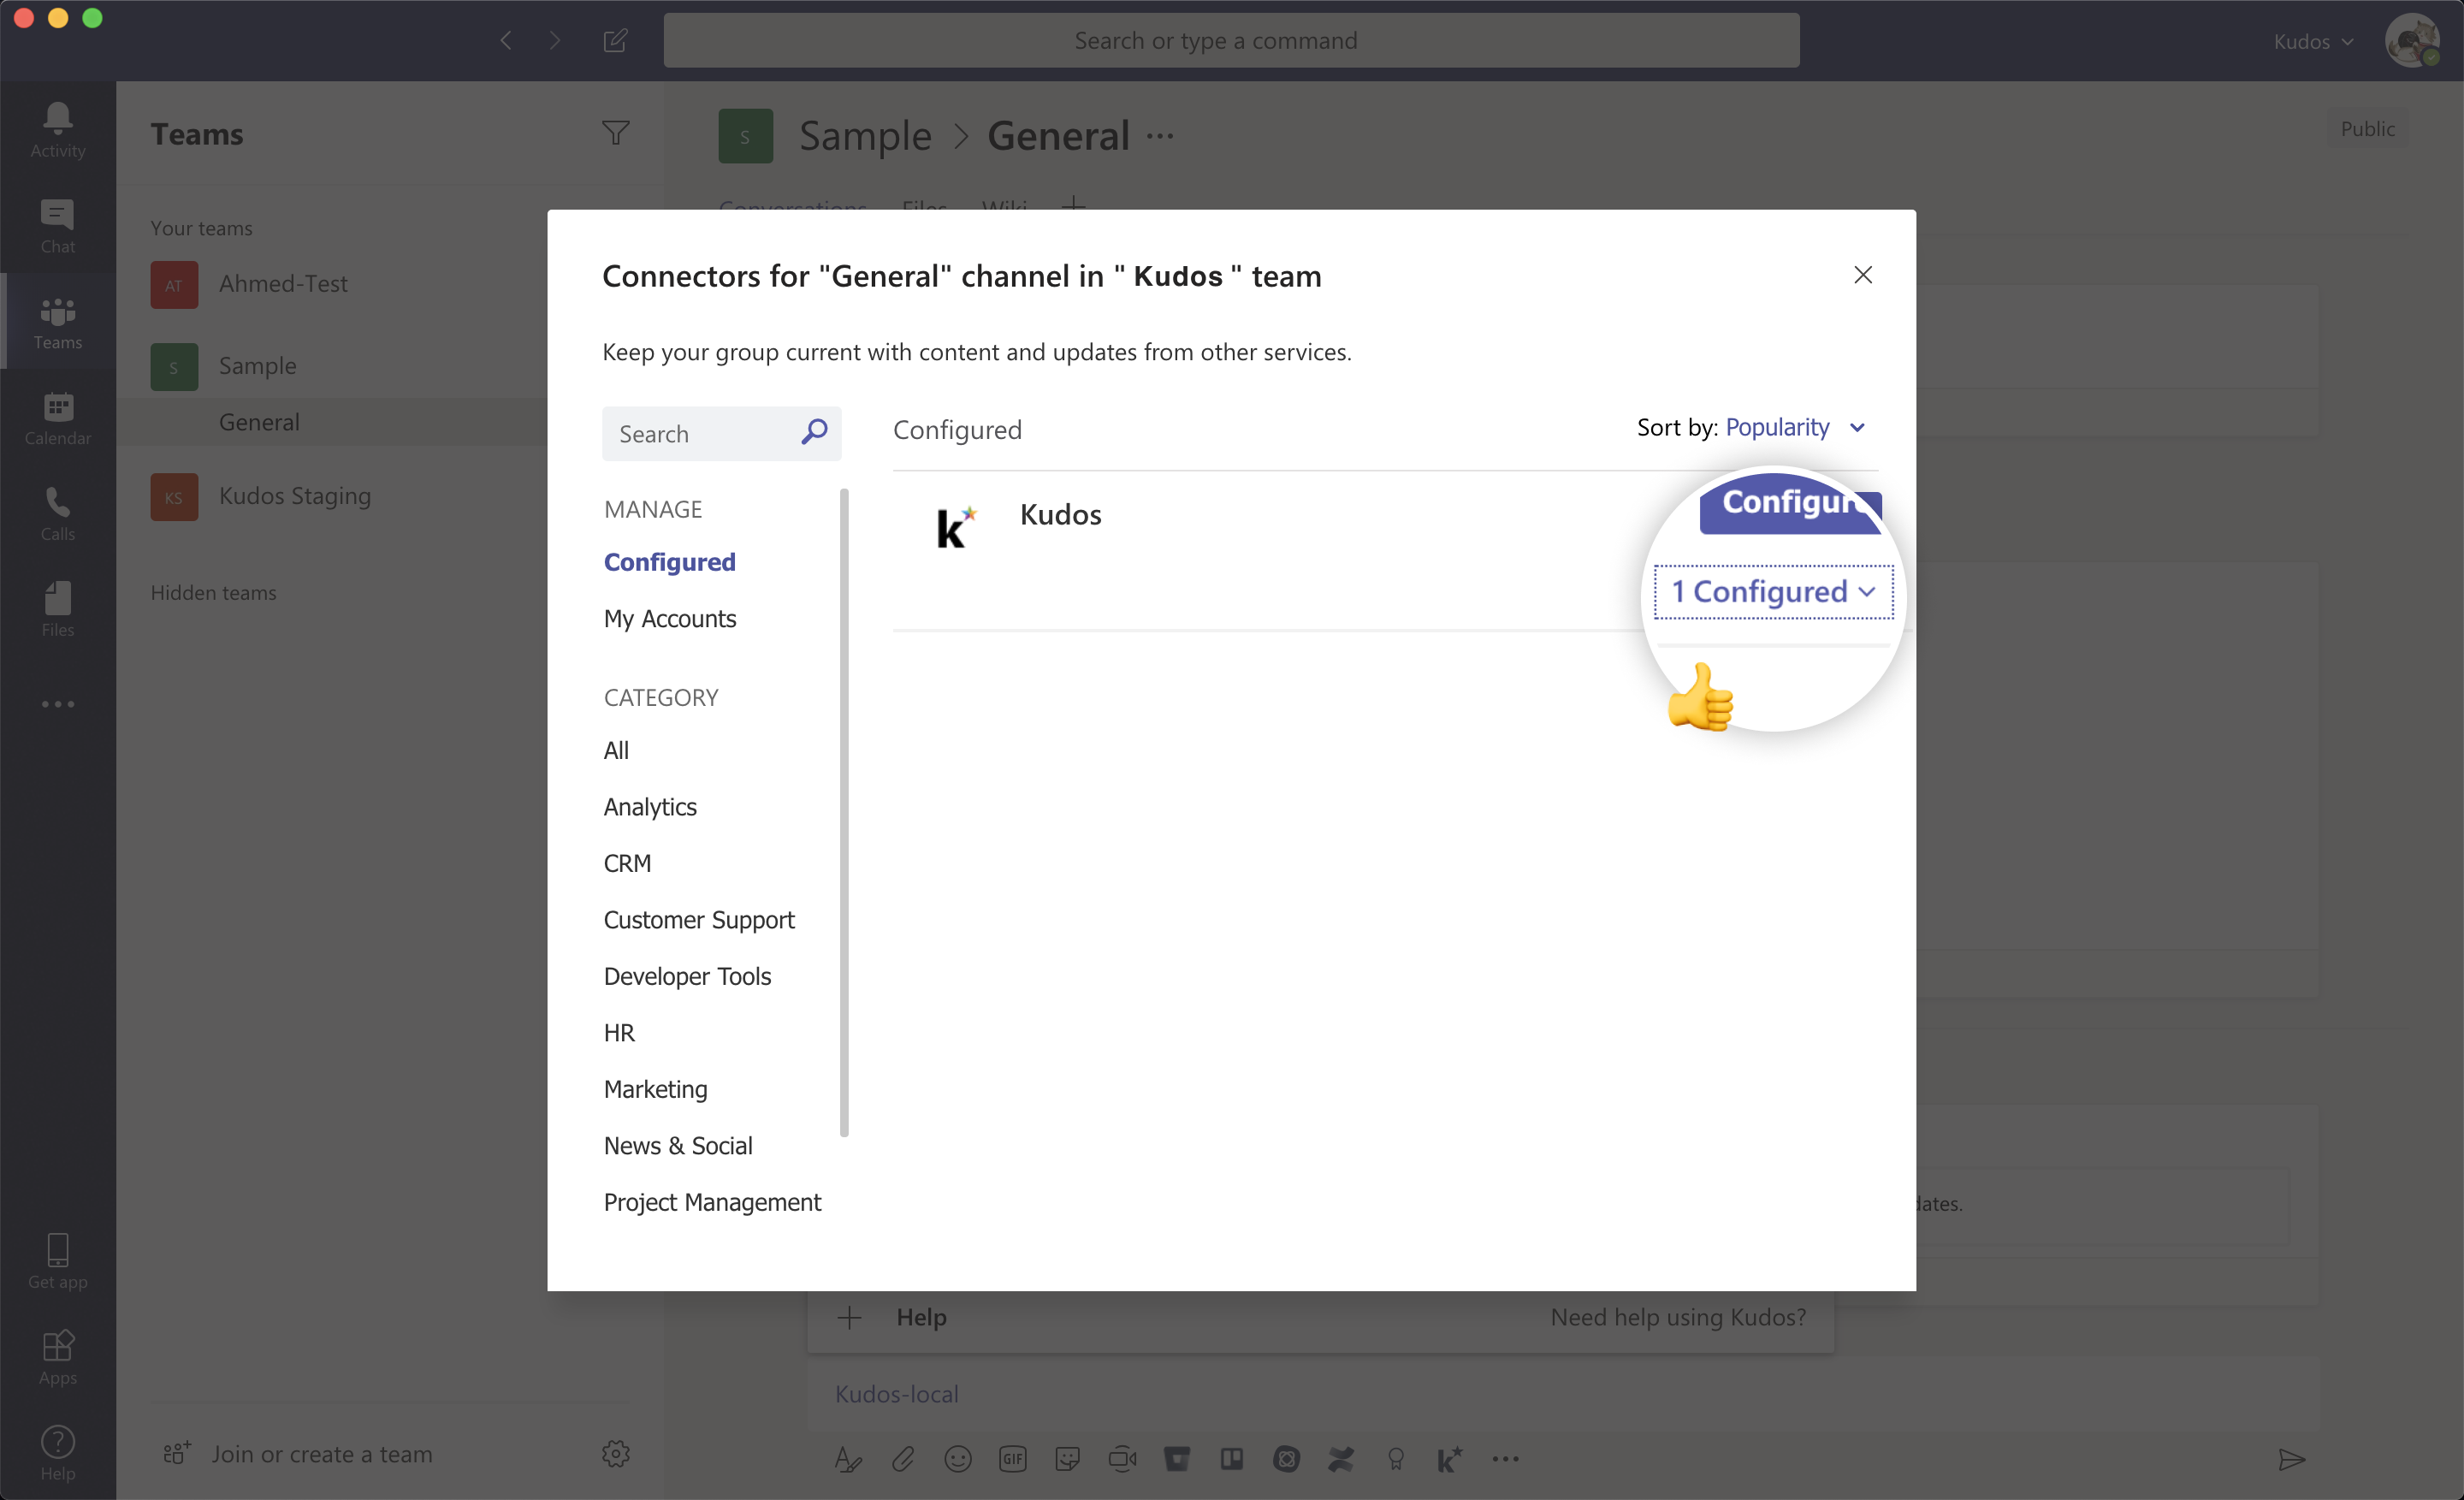The height and width of the screenshot is (1500, 2464).
Task: Click the search magnifier in connectors dialog
Action: pos(814,432)
